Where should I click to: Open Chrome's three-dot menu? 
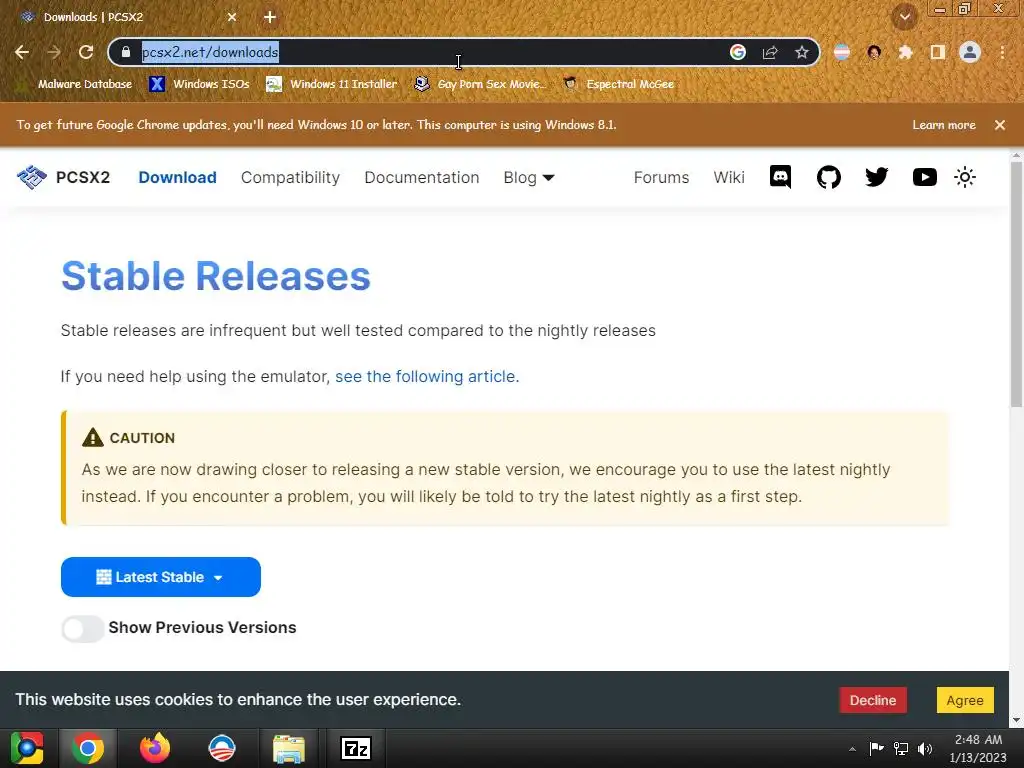pos(1002,52)
